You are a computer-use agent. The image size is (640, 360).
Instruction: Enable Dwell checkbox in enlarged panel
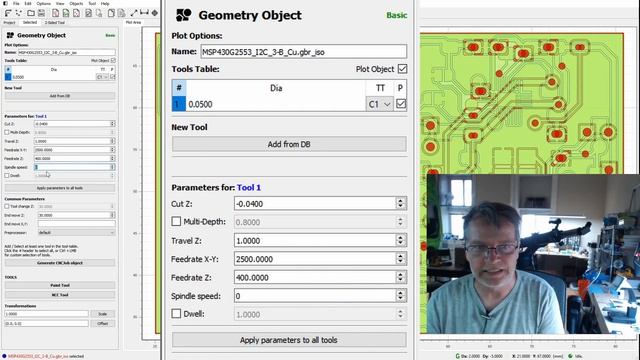coord(176,313)
